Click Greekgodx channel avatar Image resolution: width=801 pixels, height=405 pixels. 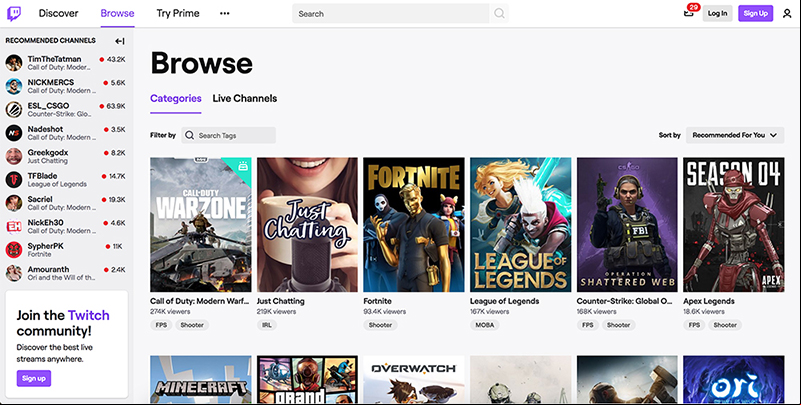tap(14, 156)
